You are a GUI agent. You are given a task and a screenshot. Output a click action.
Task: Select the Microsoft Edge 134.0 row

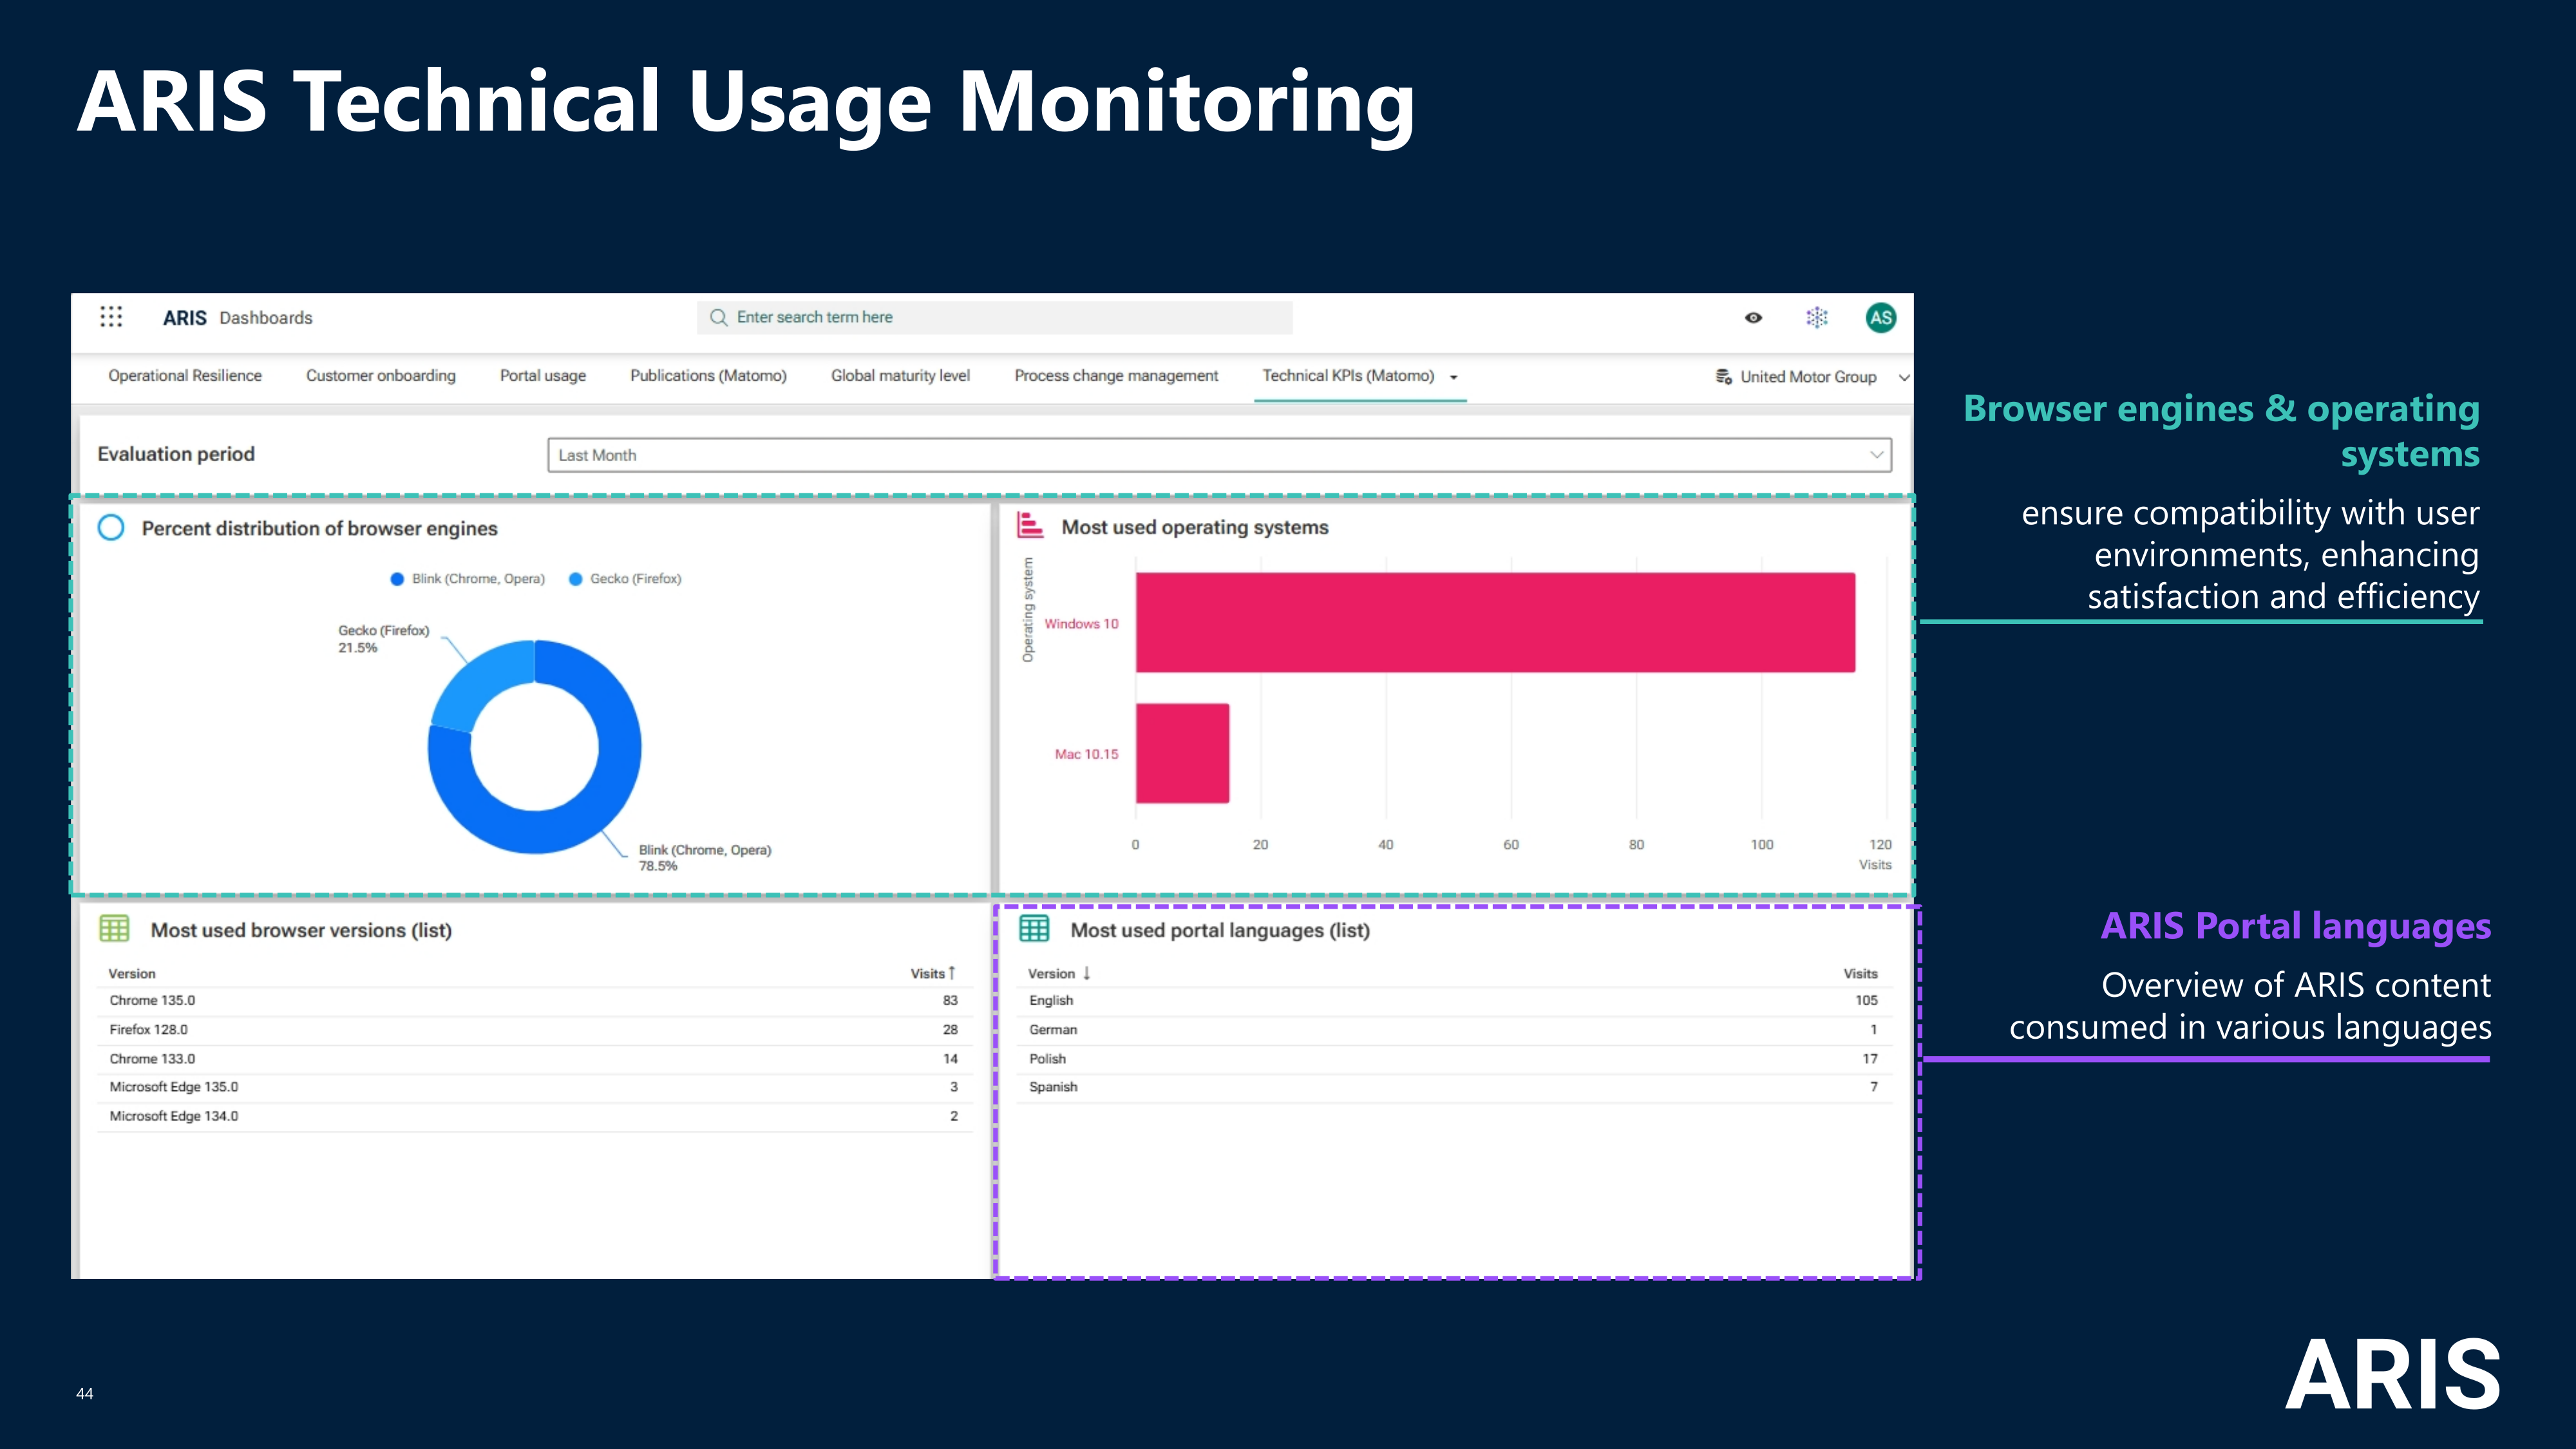(534, 1116)
